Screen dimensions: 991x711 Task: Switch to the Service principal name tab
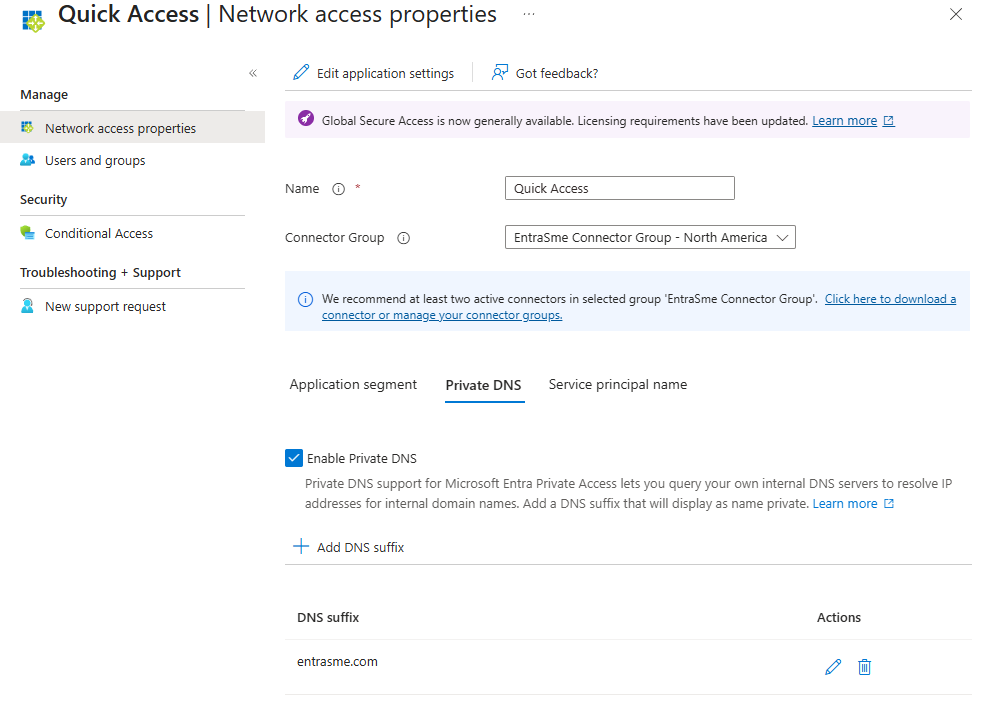617,385
